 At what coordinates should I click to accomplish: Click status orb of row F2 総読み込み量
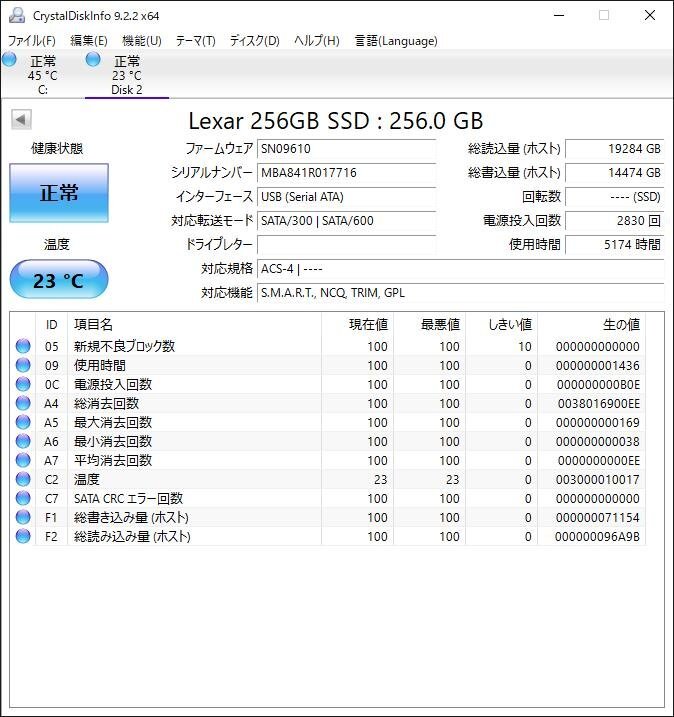pos(23,536)
